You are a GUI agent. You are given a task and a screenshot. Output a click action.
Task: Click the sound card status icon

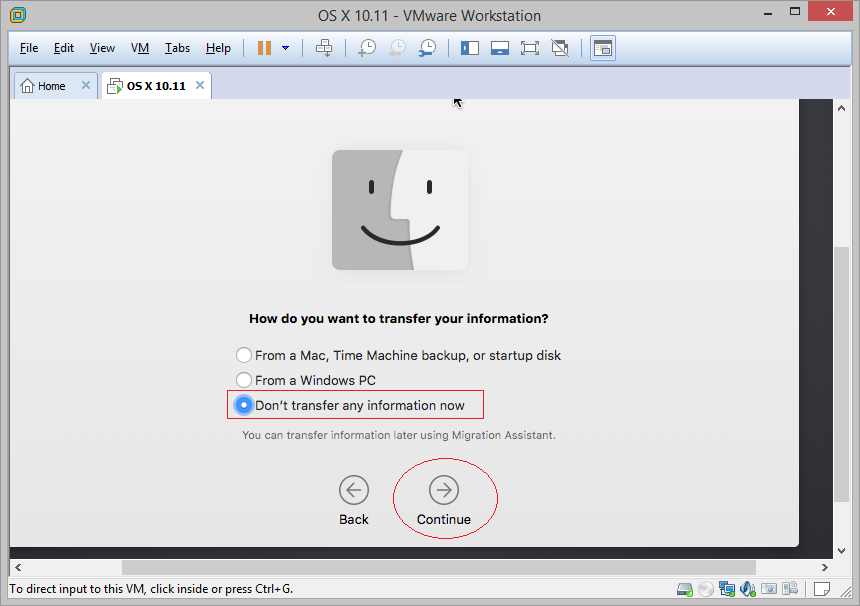point(748,590)
